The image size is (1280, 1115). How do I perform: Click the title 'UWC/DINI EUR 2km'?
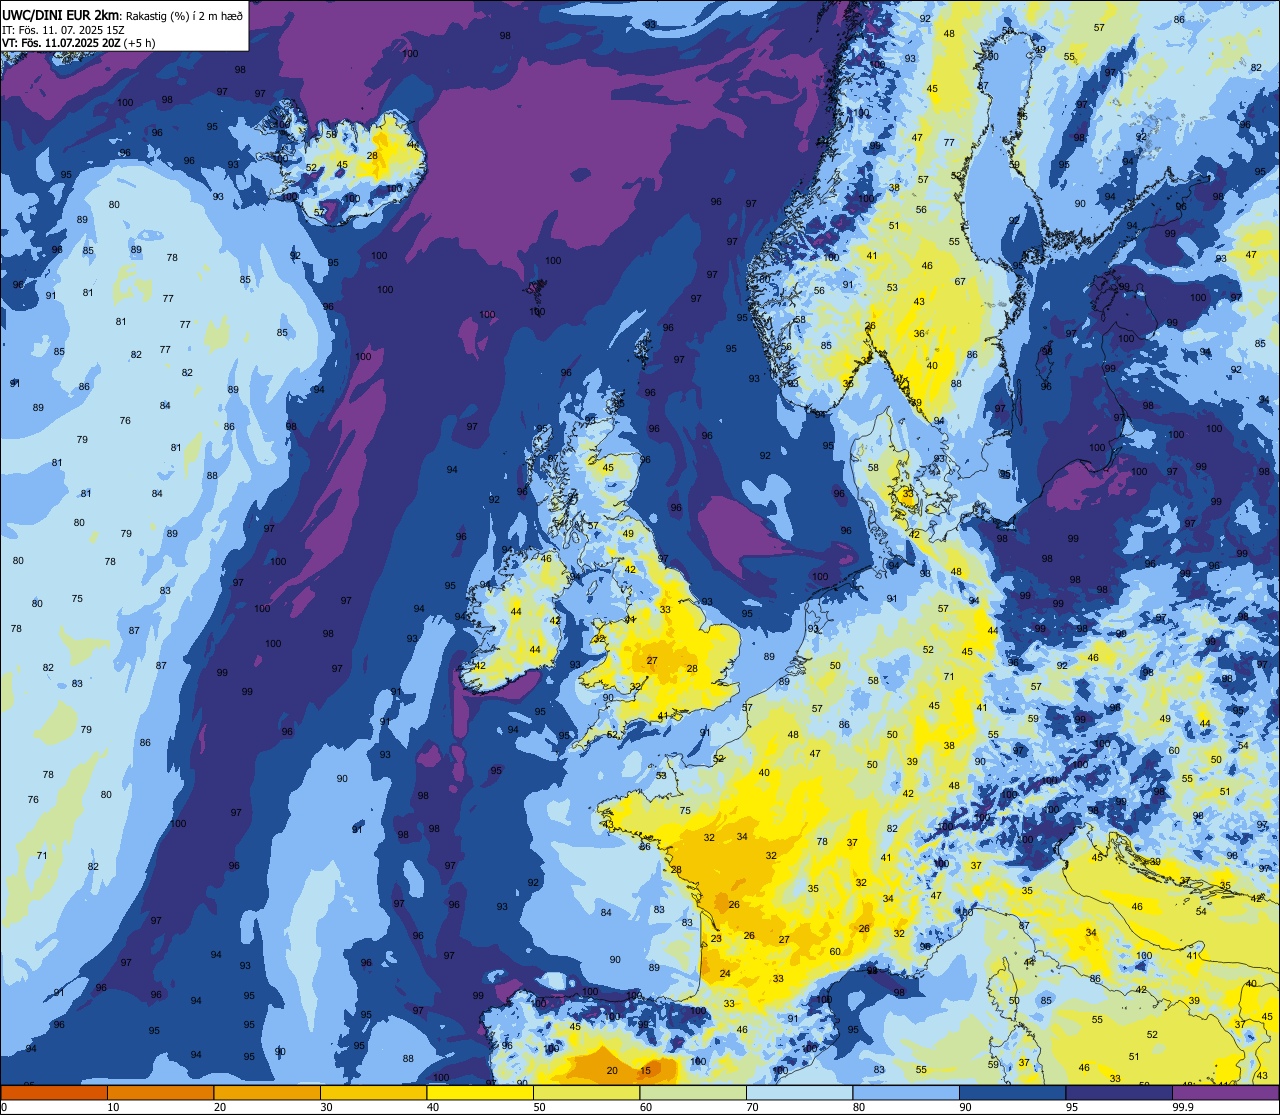60,16
